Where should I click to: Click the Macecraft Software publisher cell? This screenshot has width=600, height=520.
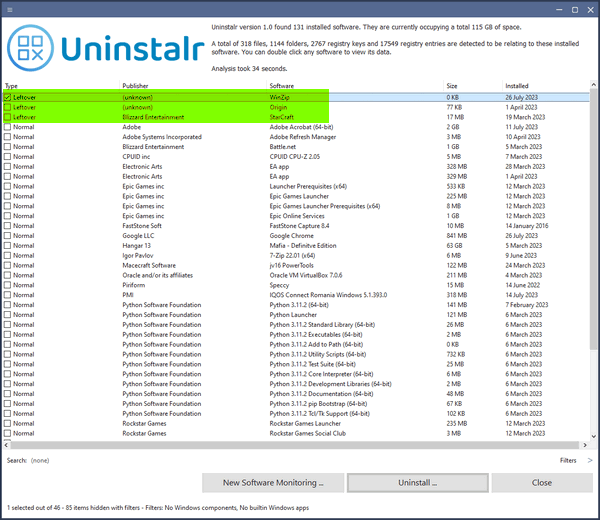tap(149, 266)
